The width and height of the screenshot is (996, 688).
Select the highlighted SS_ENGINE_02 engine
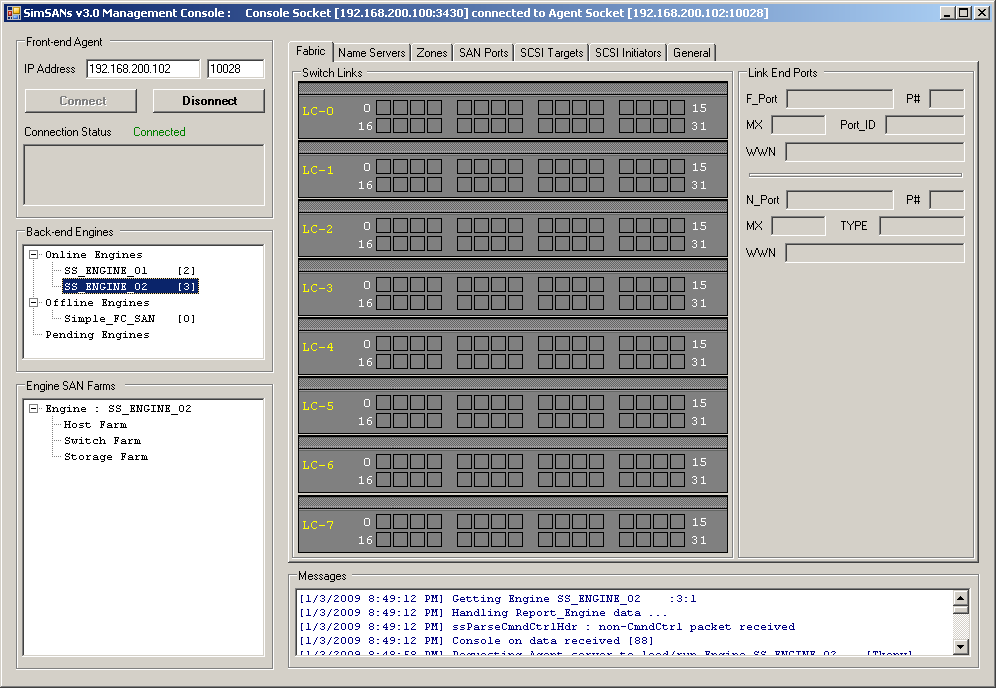tap(130, 287)
